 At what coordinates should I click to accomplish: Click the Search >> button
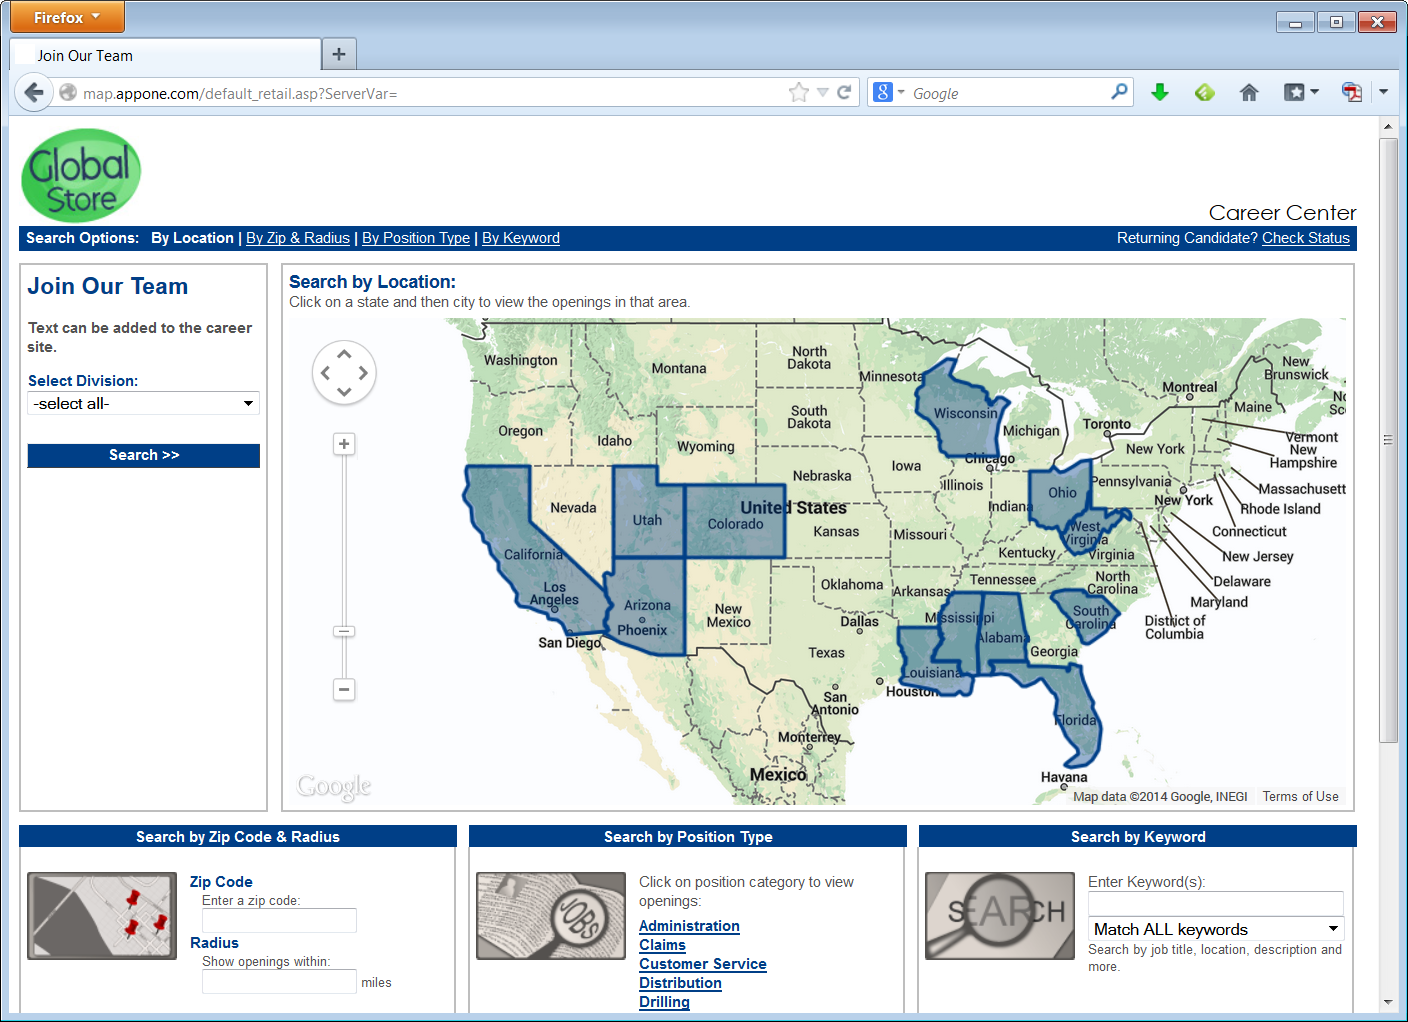[144, 455]
